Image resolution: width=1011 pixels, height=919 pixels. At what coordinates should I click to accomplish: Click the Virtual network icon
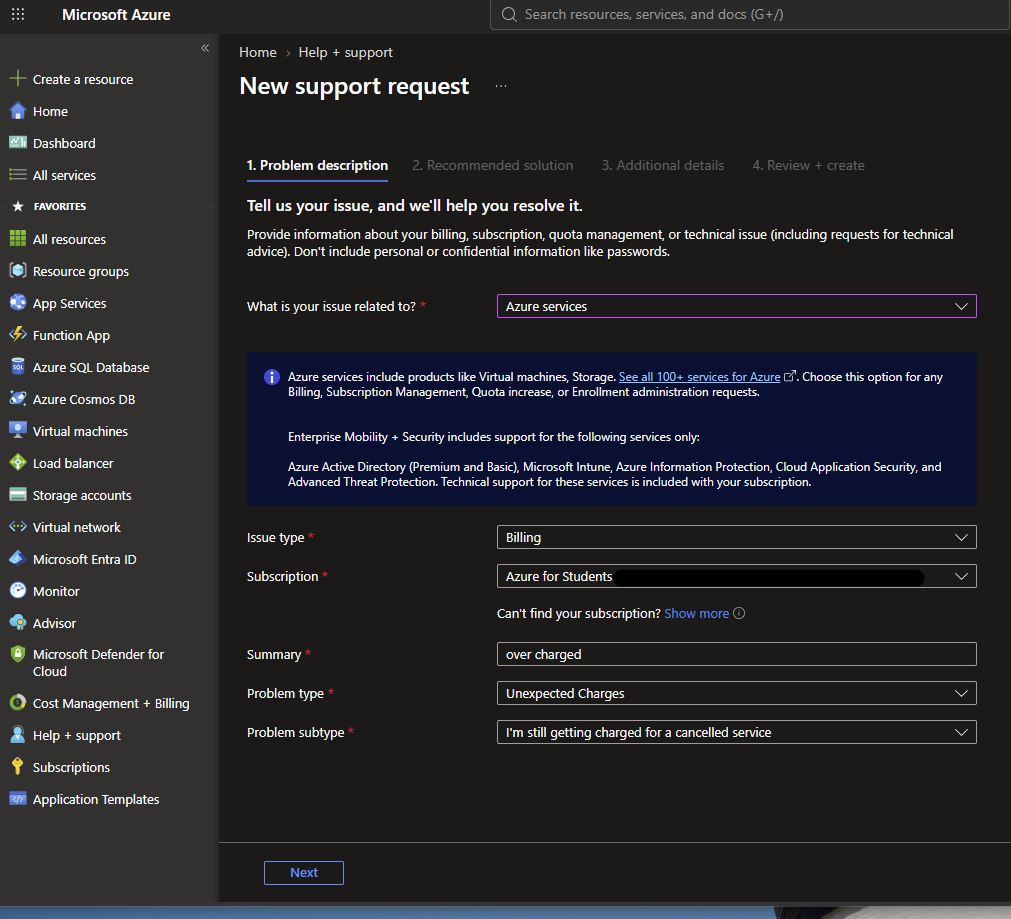click(18, 527)
